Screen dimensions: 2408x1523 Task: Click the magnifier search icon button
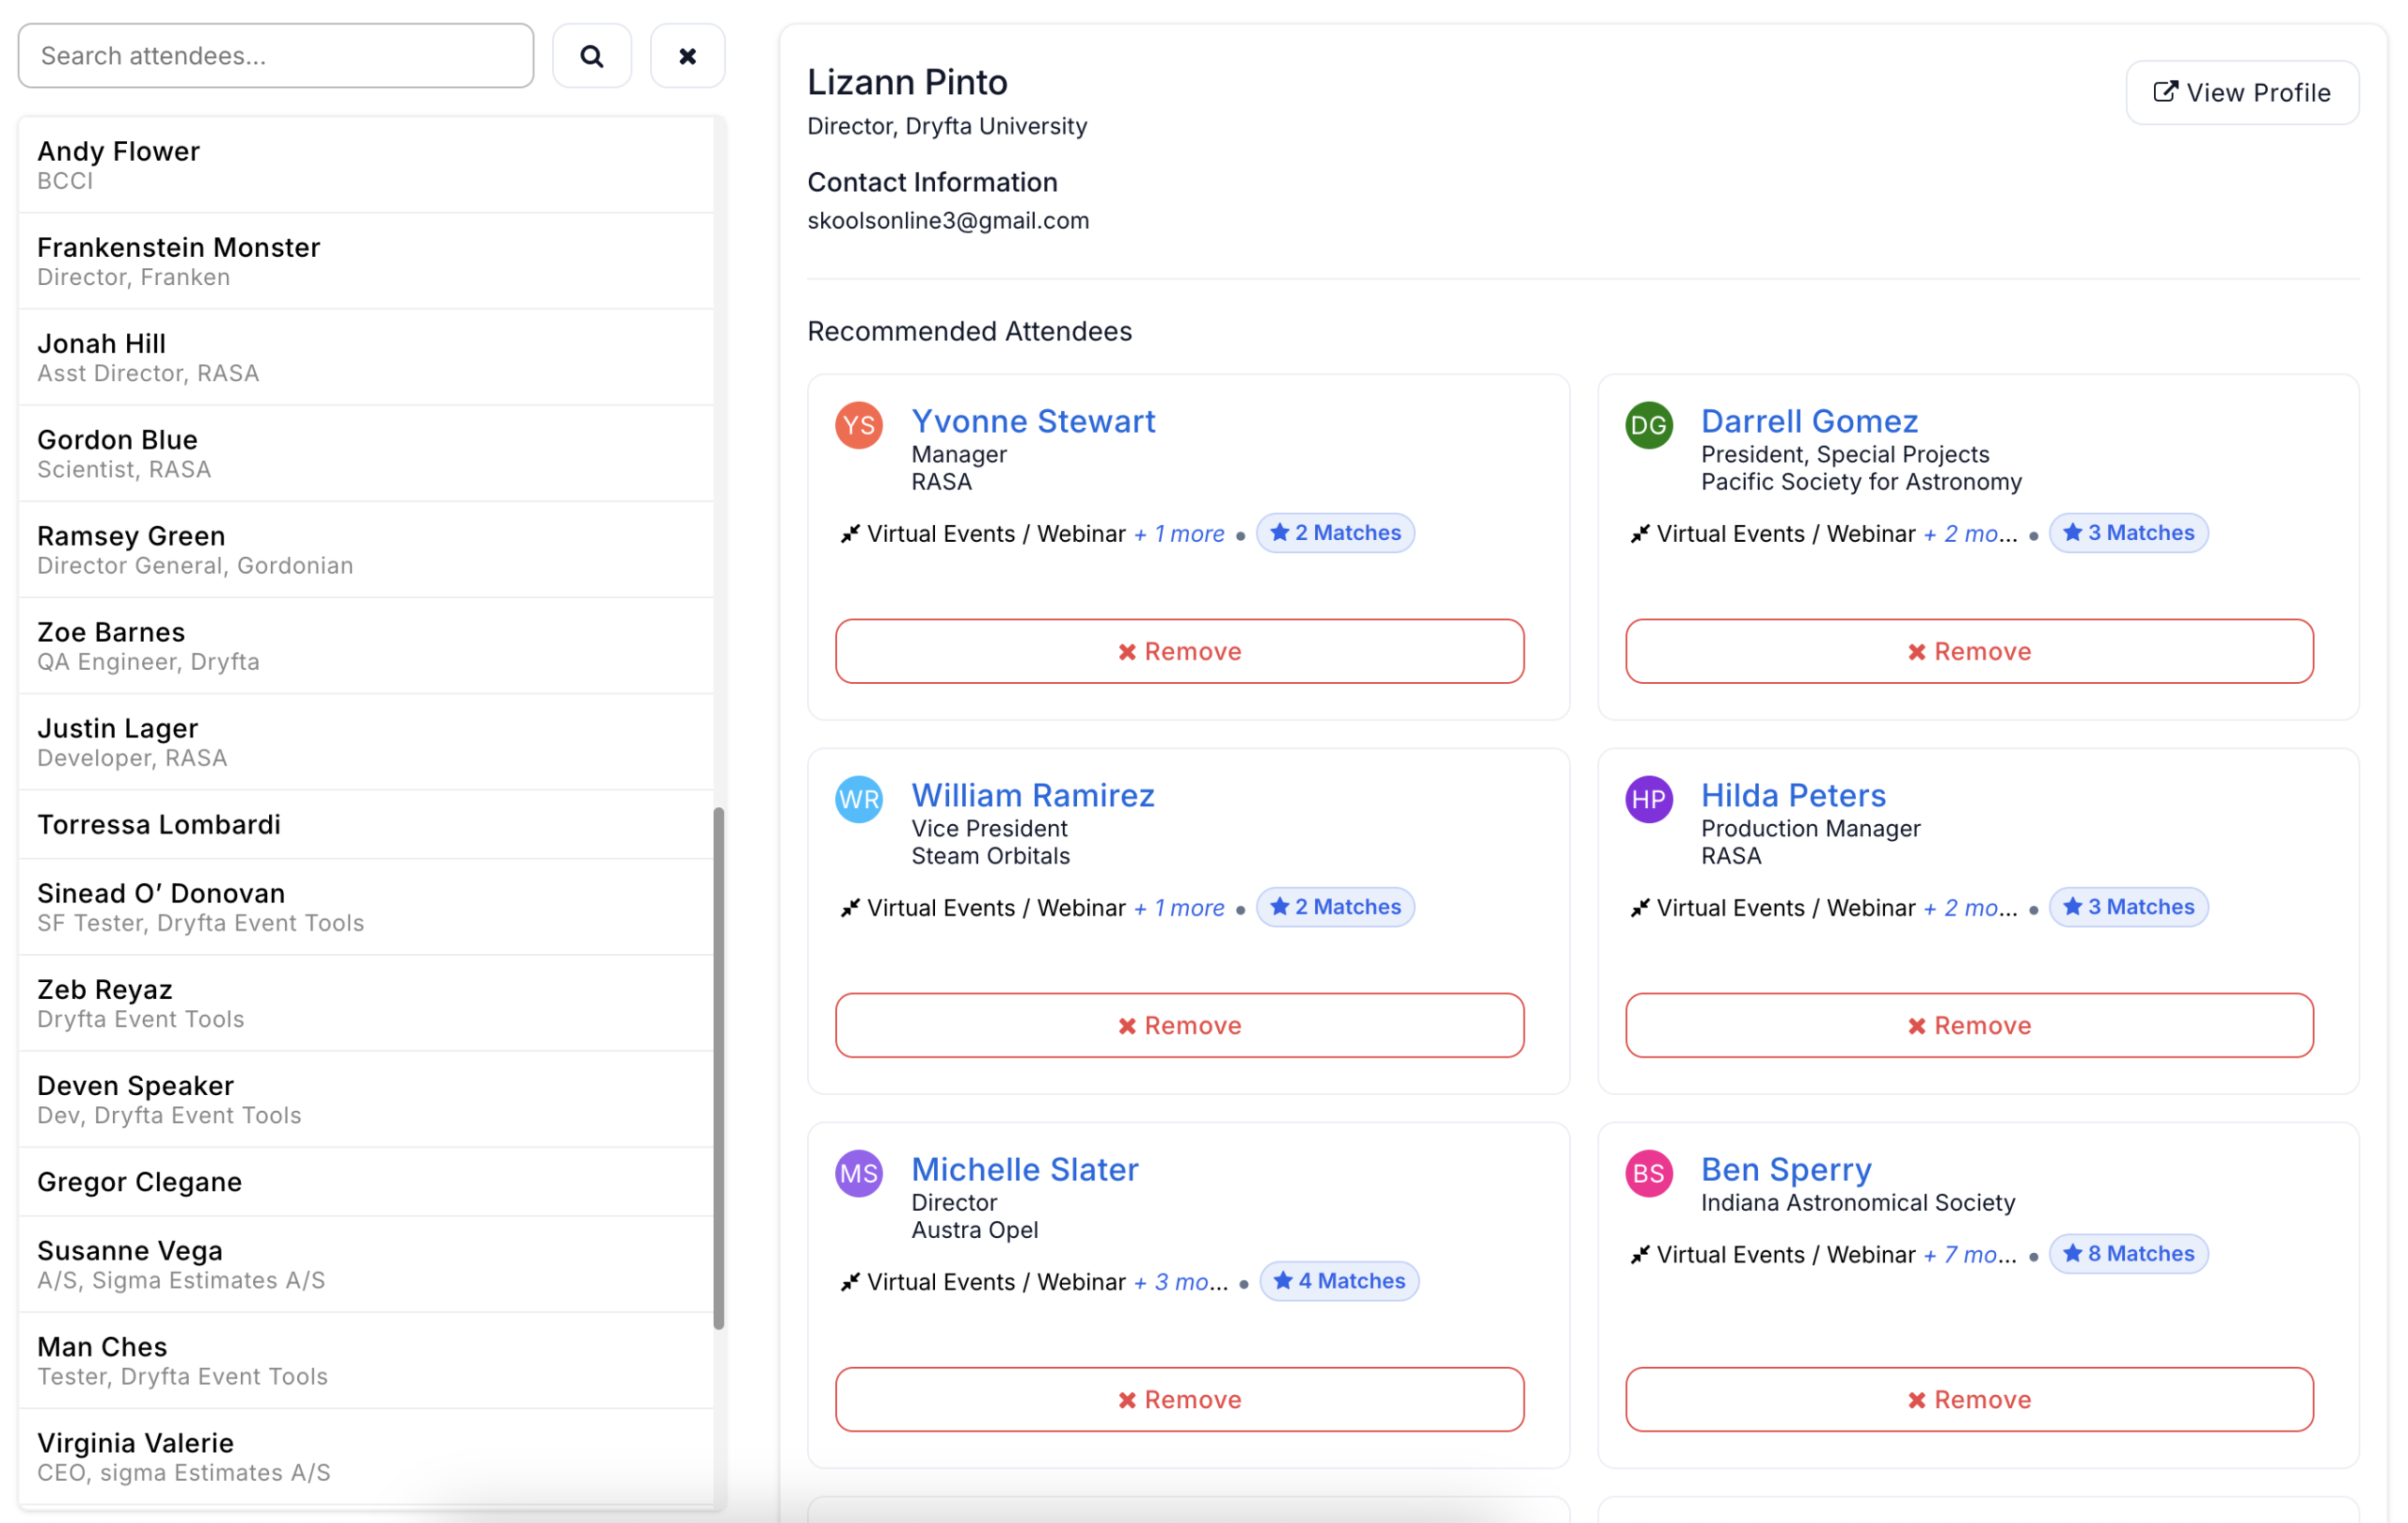click(591, 56)
